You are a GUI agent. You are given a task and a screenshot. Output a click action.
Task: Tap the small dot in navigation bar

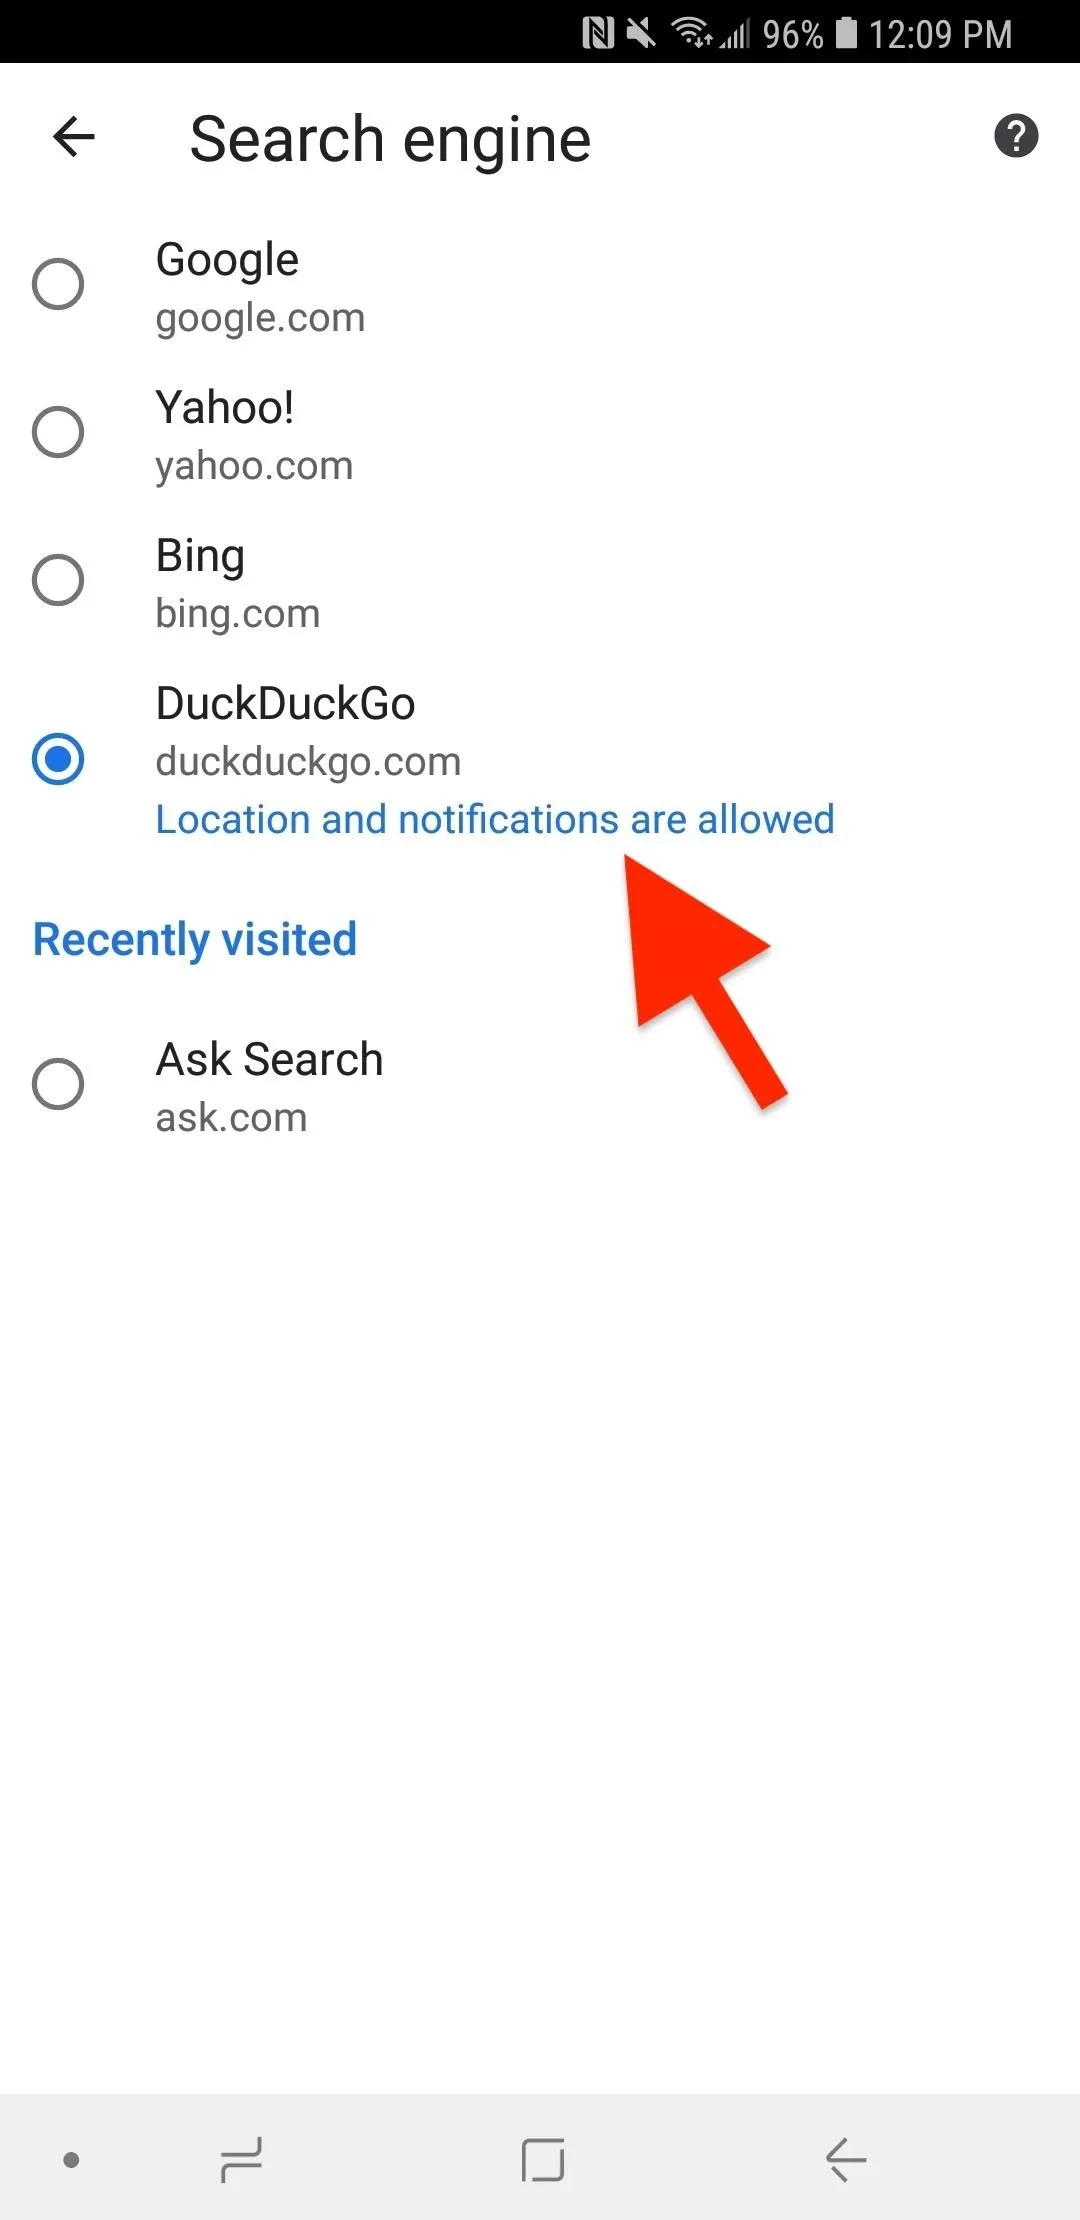pyautogui.click(x=71, y=2160)
